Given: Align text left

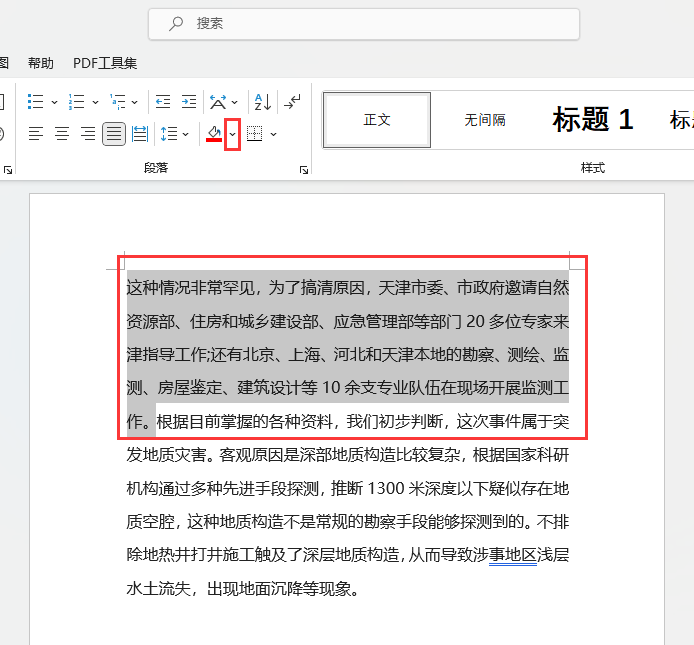Looking at the screenshot, I should coord(36,134).
